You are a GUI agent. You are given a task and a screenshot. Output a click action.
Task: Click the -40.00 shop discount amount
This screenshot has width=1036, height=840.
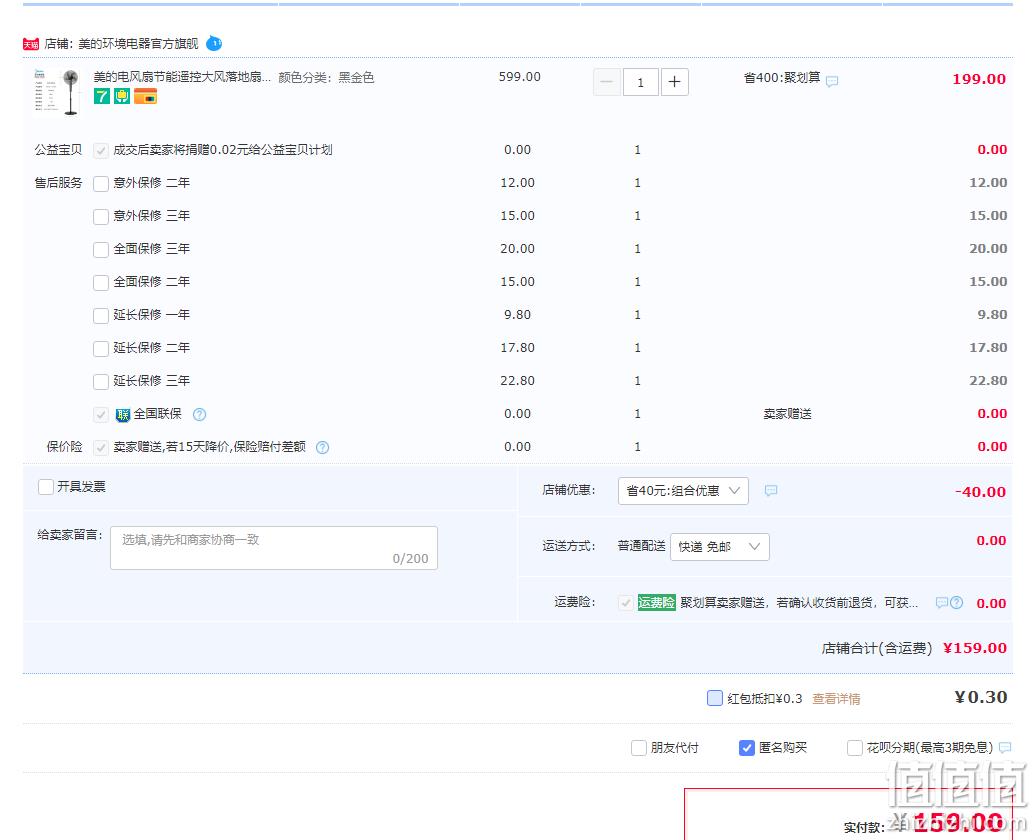[980, 492]
